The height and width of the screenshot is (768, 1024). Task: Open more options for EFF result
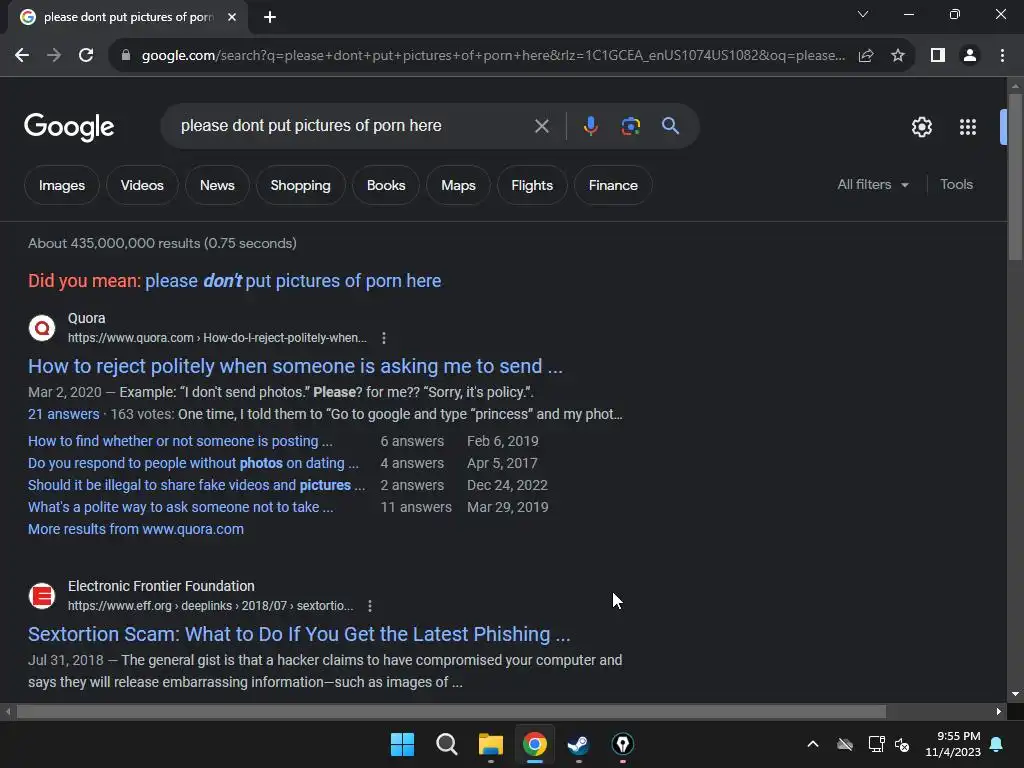click(370, 605)
